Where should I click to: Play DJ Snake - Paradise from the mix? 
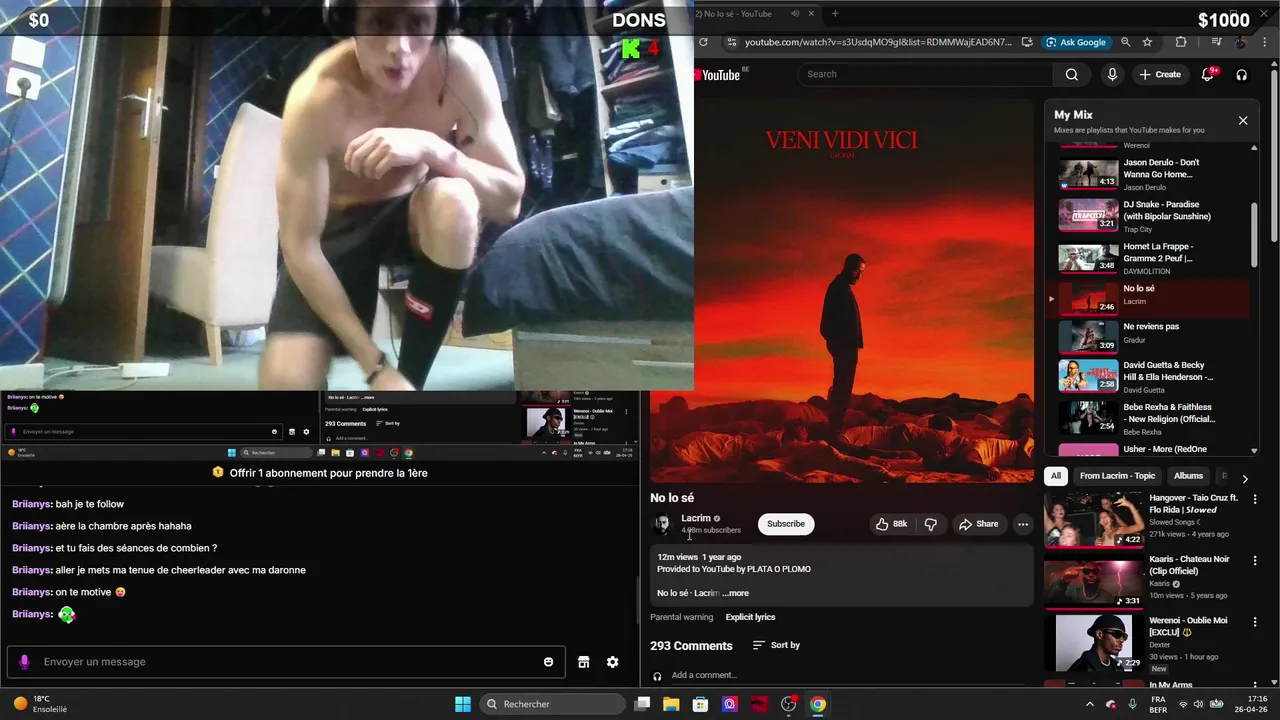point(1150,216)
